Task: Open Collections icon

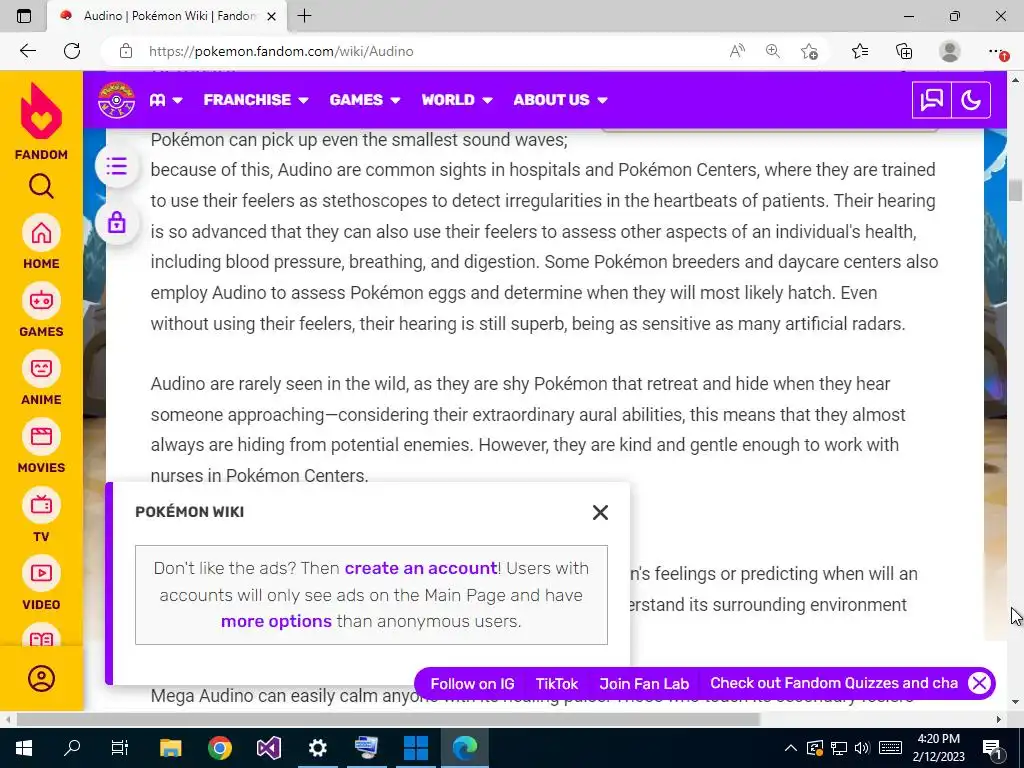Action: tap(904, 51)
